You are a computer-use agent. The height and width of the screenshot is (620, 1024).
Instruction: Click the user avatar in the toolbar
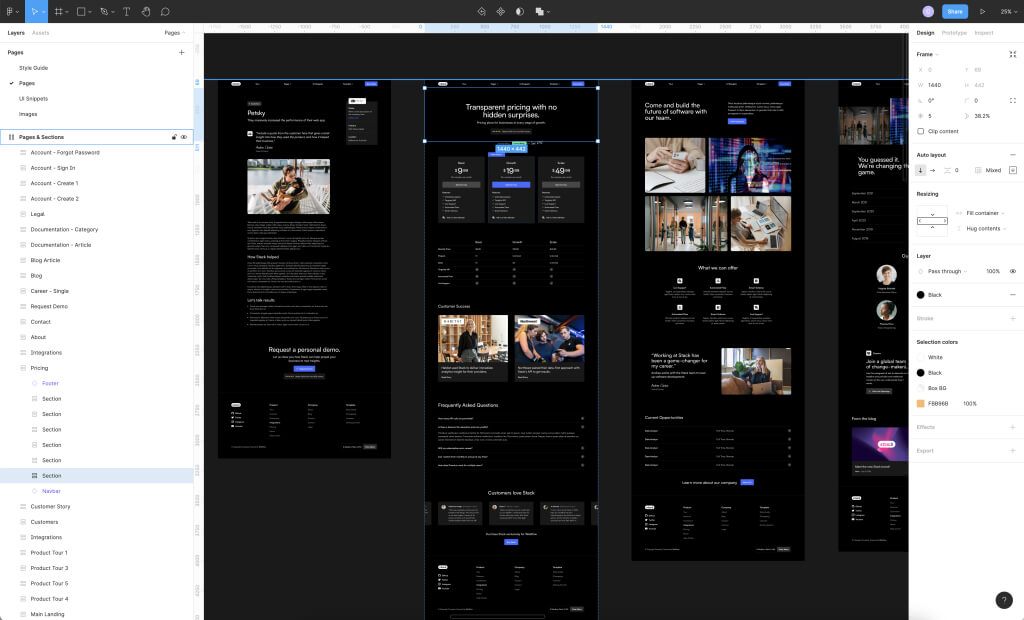click(x=928, y=11)
